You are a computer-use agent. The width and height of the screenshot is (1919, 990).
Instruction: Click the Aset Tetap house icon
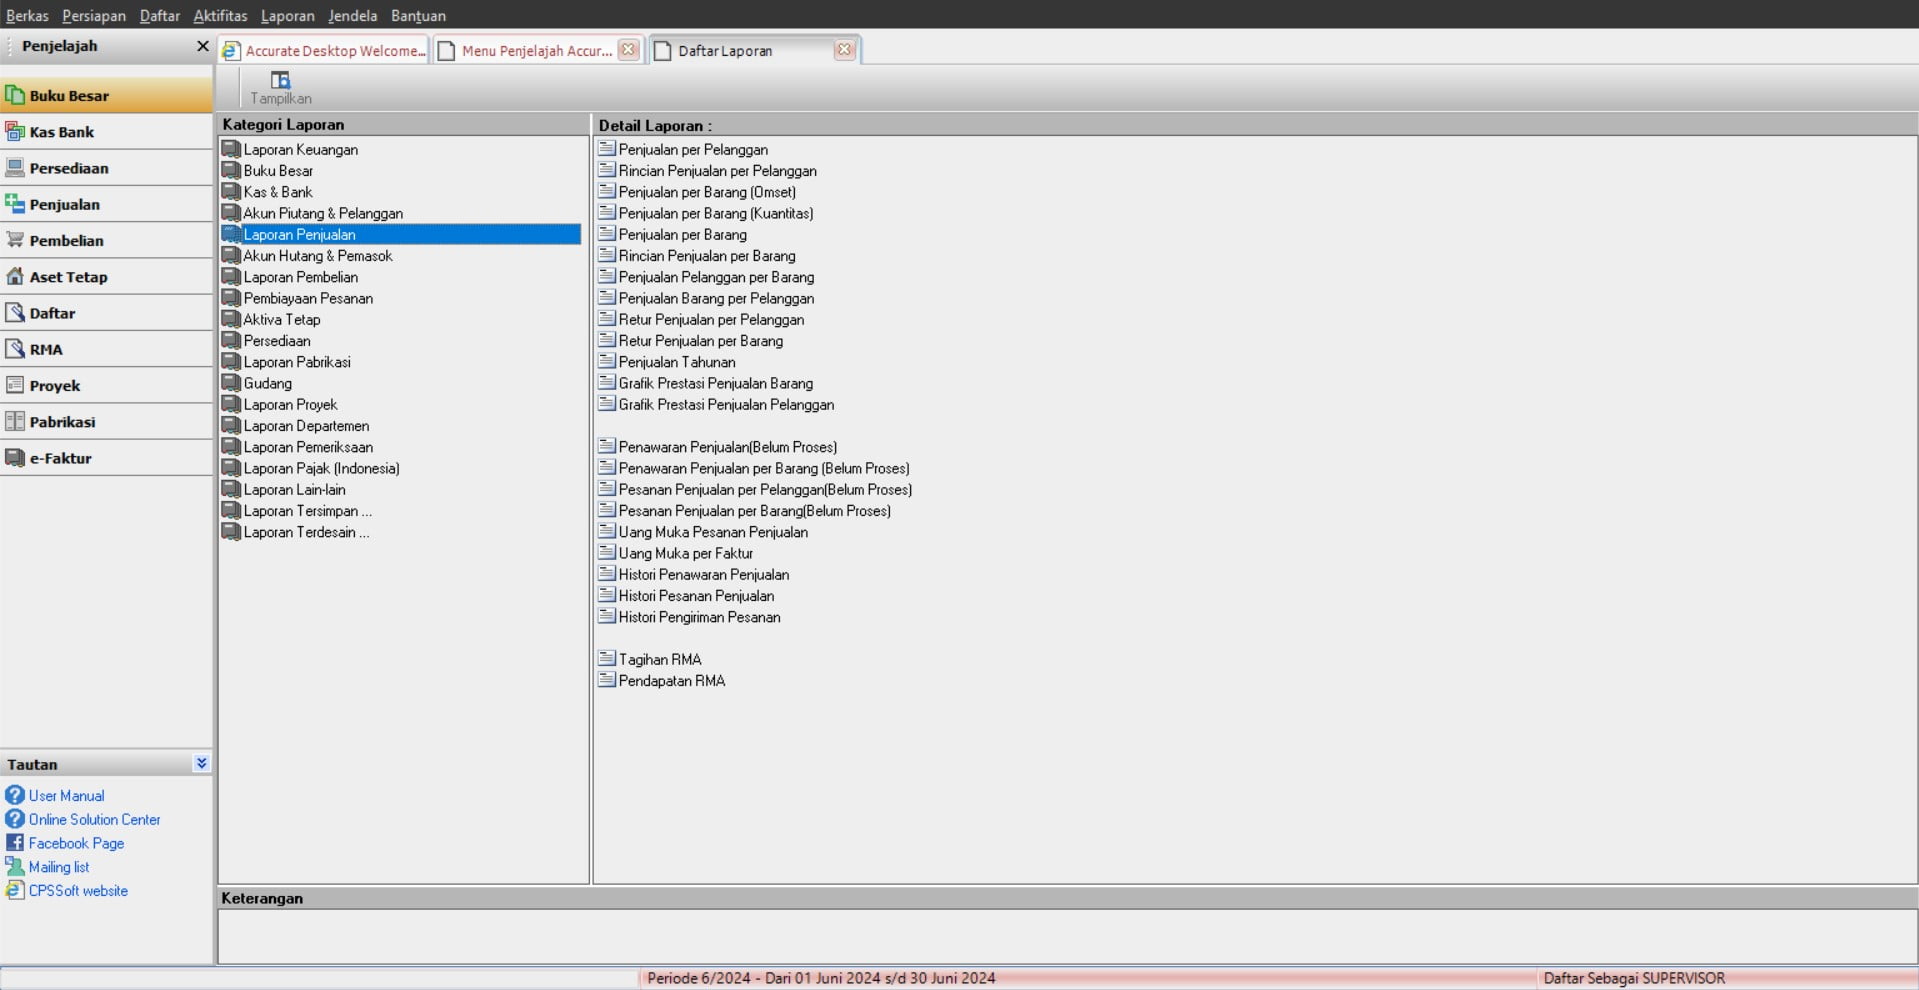tap(15, 277)
